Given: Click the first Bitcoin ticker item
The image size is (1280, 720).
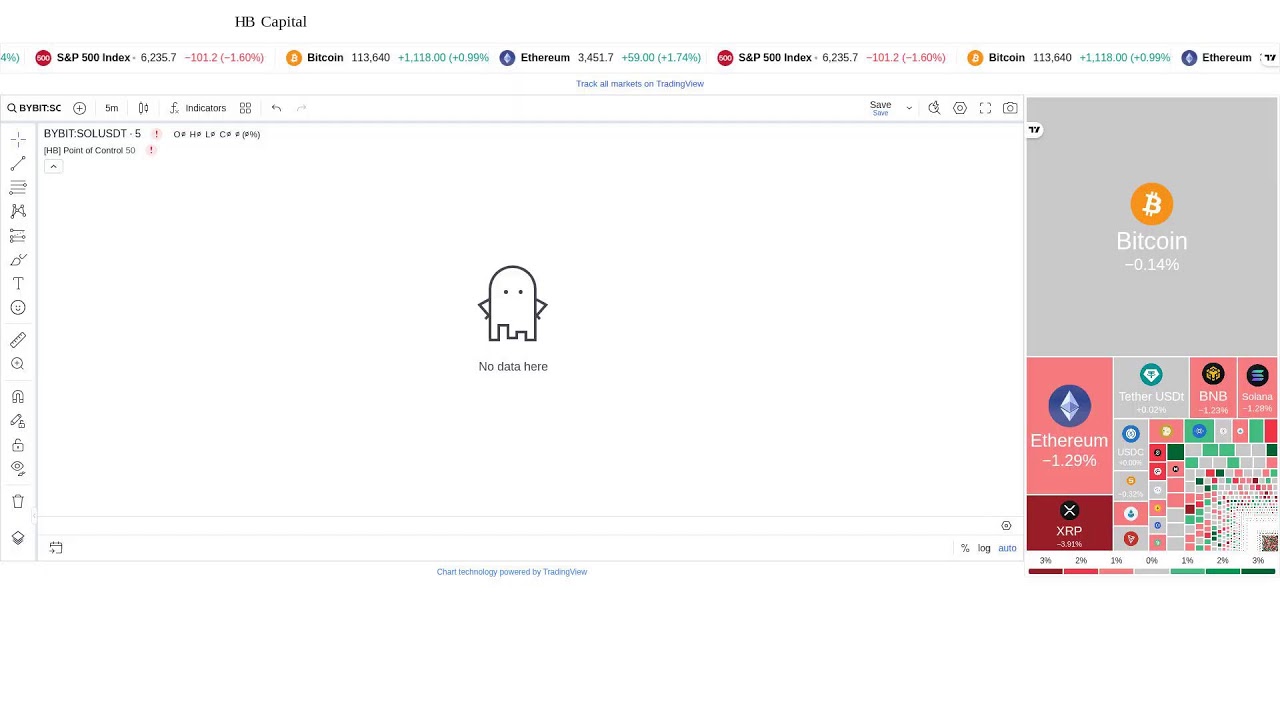Looking at the screenshot, I should click(x=387, y=58).
